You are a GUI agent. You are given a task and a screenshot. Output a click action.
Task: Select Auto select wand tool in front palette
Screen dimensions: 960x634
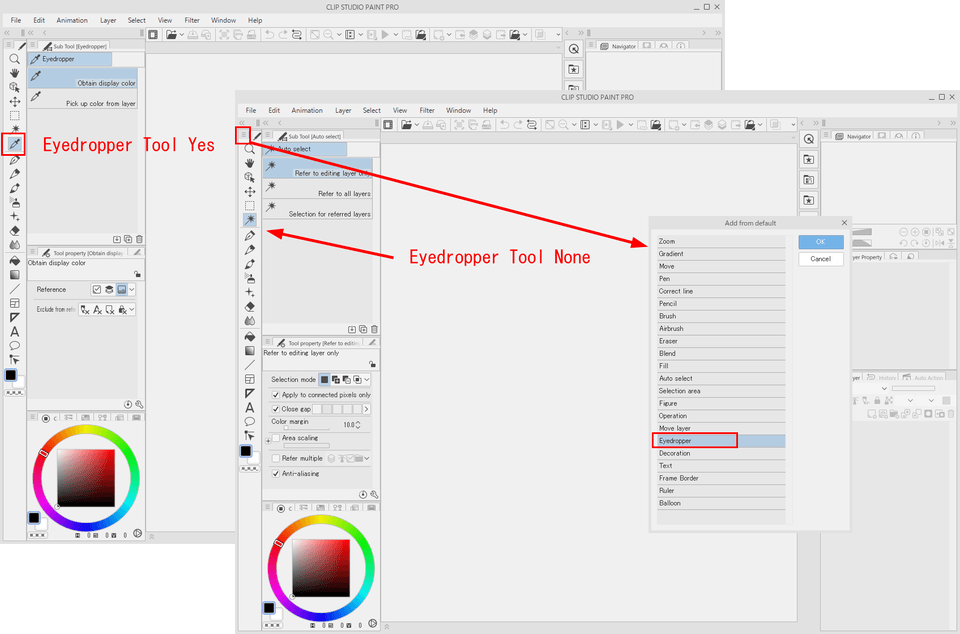[249, 220]
